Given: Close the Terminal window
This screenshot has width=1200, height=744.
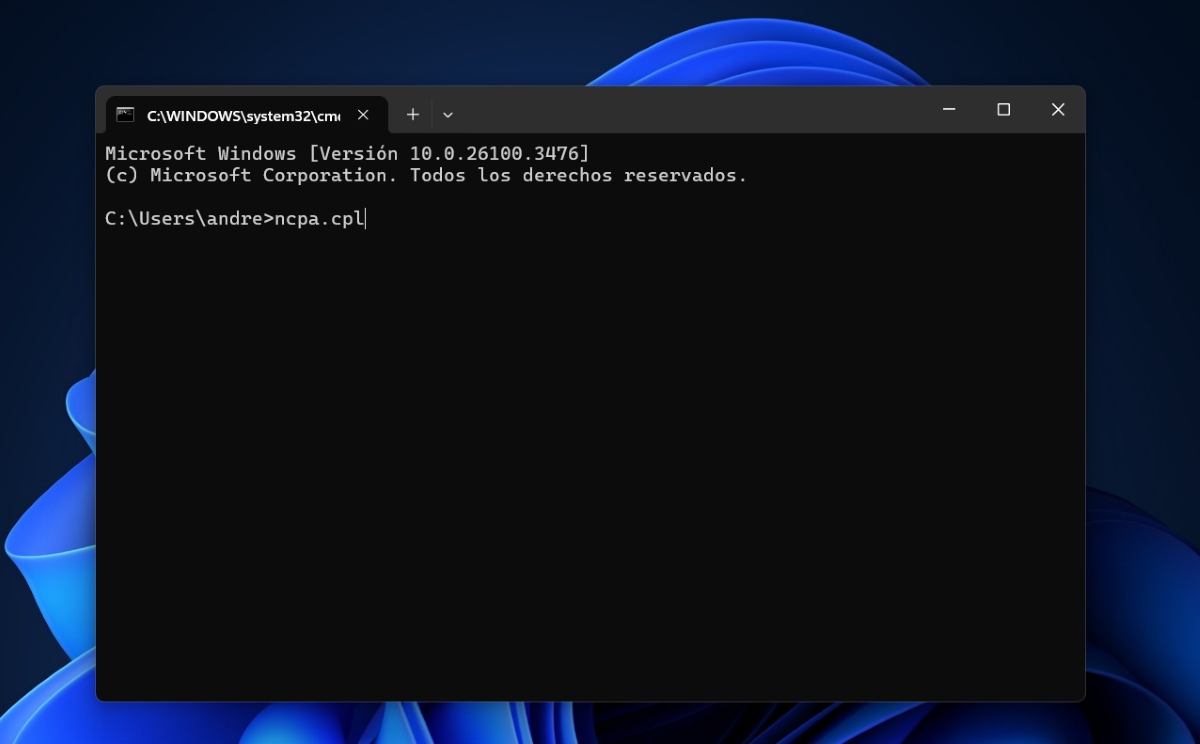Looking at the screenshot, I should click(x=1057, y=110).
